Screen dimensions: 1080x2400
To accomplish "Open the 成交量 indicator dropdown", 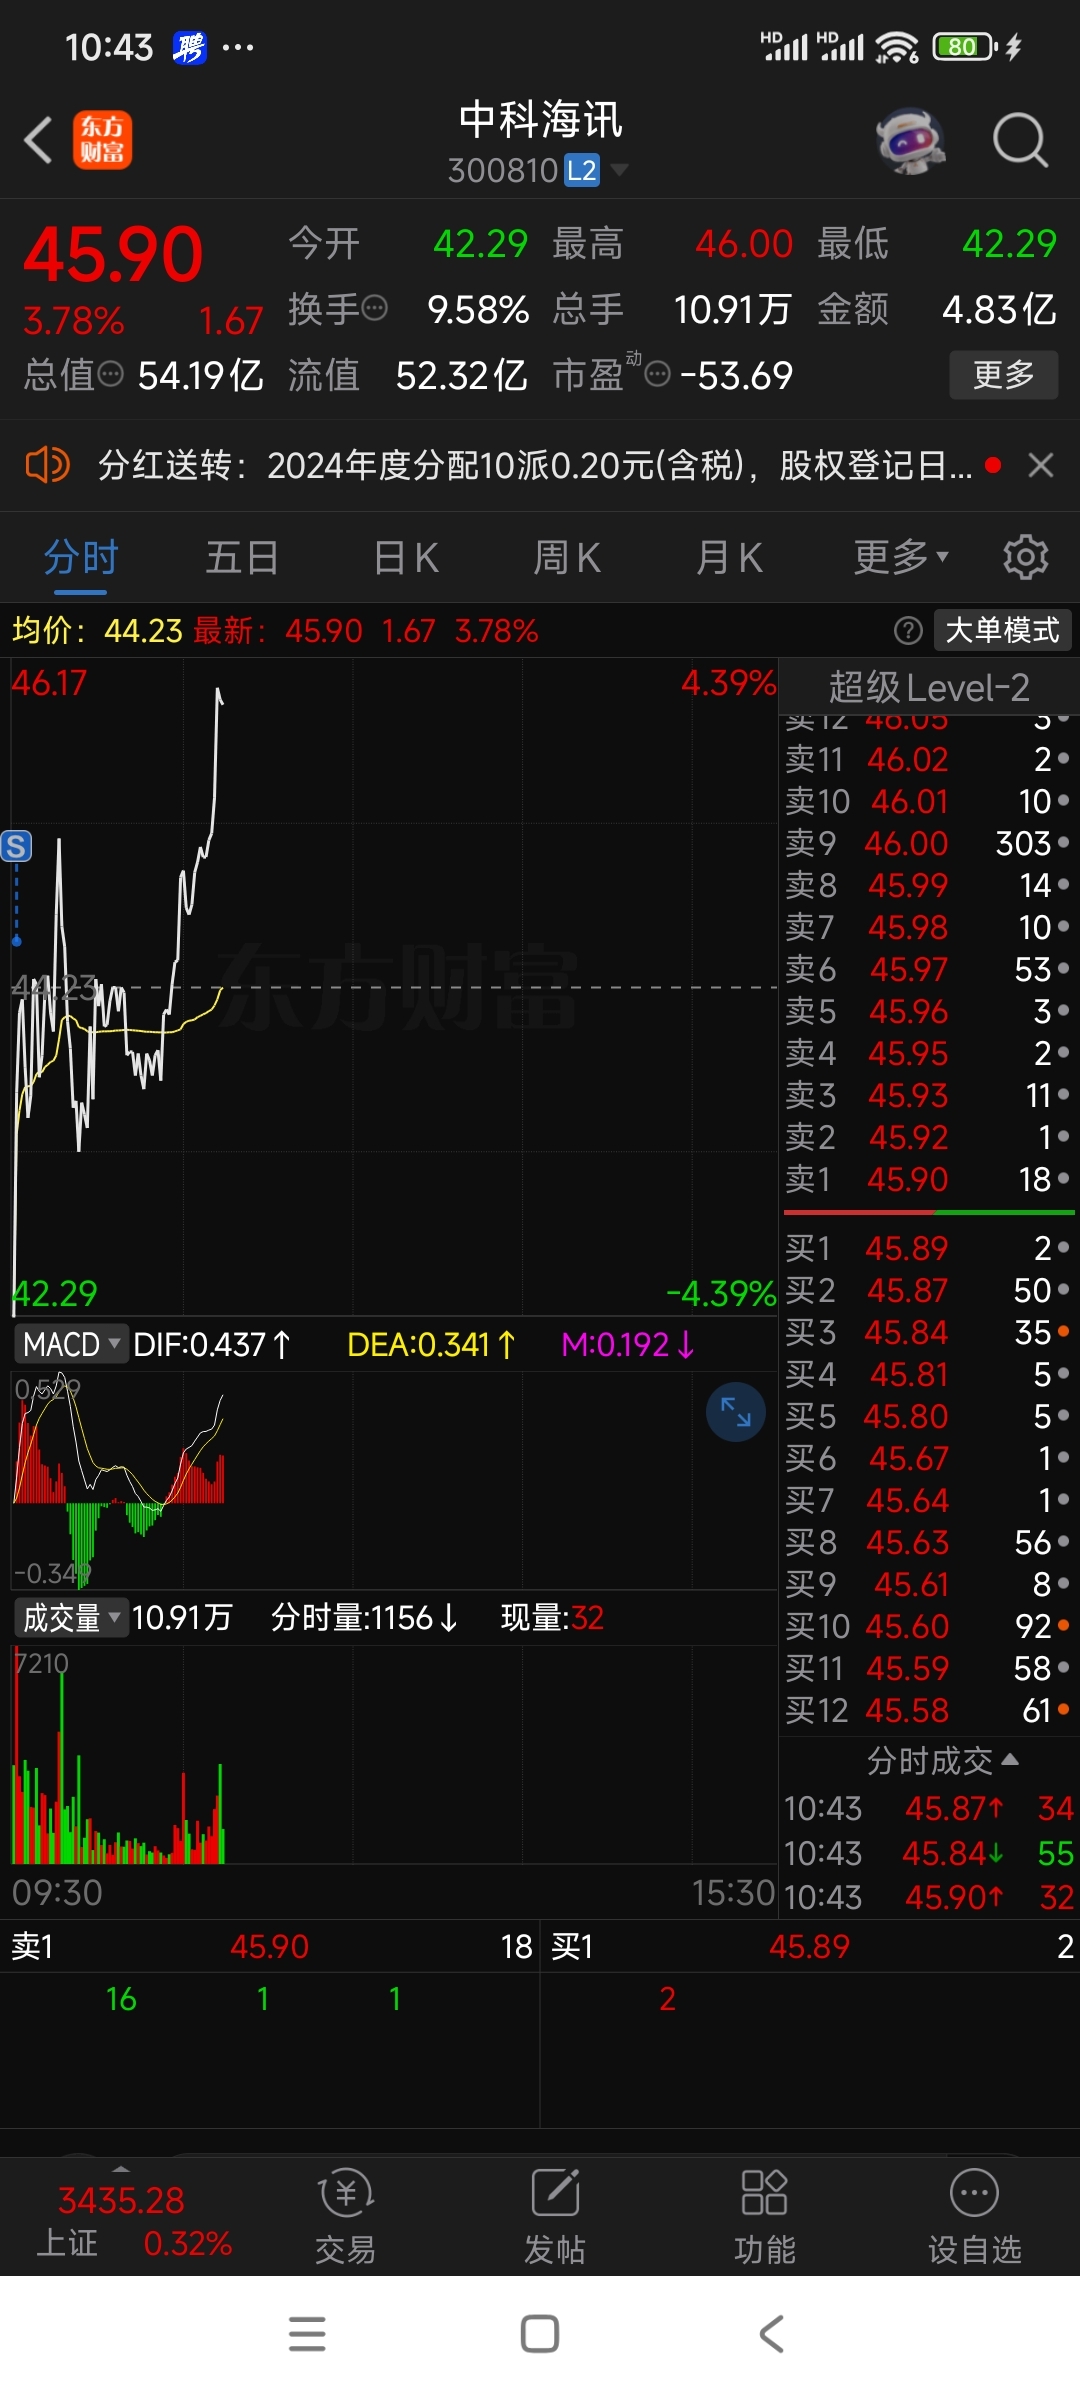I will click(x=71, y=1617).
